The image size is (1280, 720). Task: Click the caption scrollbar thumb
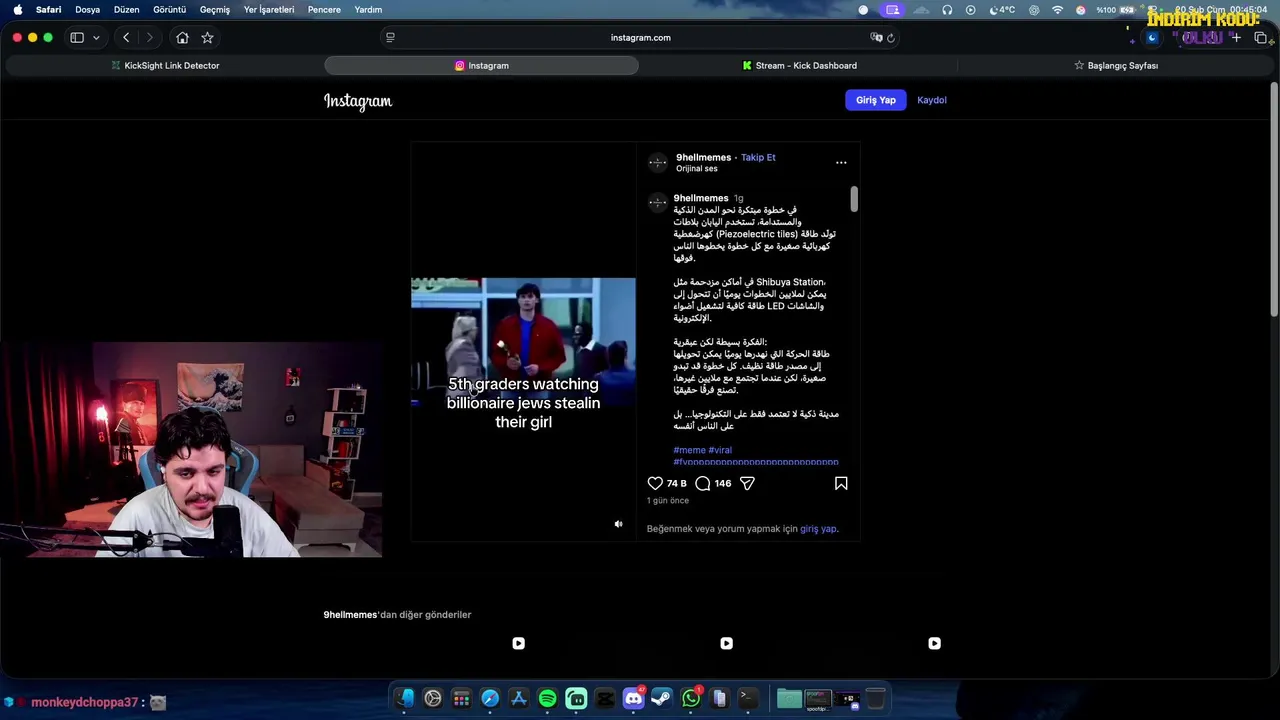854,199
